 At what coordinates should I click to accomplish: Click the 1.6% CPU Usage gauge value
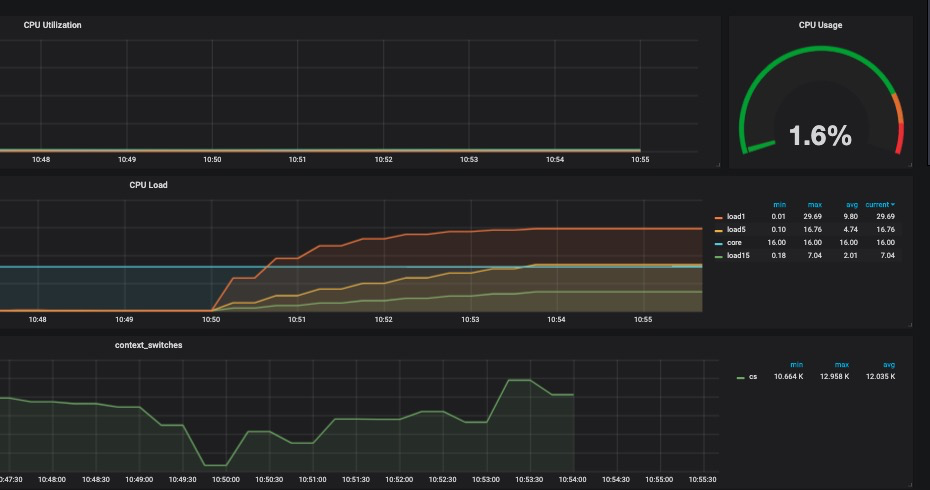(x=820, y=136)
